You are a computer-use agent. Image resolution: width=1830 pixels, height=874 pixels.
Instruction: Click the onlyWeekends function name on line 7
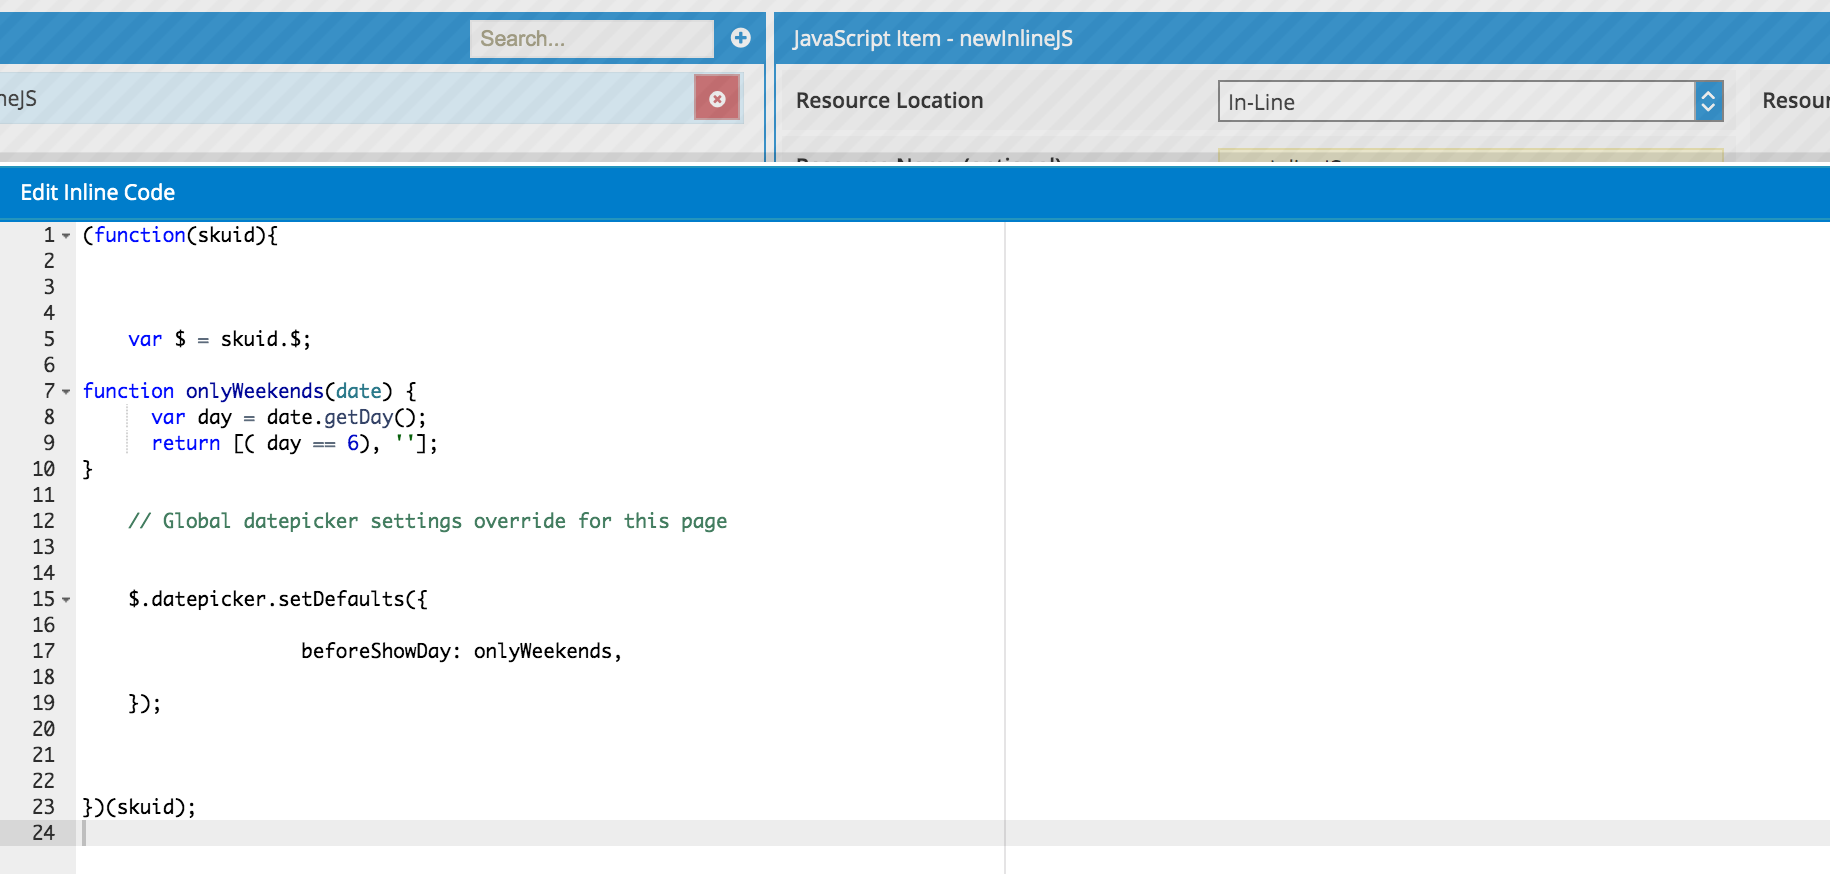(x=254, y=391)
